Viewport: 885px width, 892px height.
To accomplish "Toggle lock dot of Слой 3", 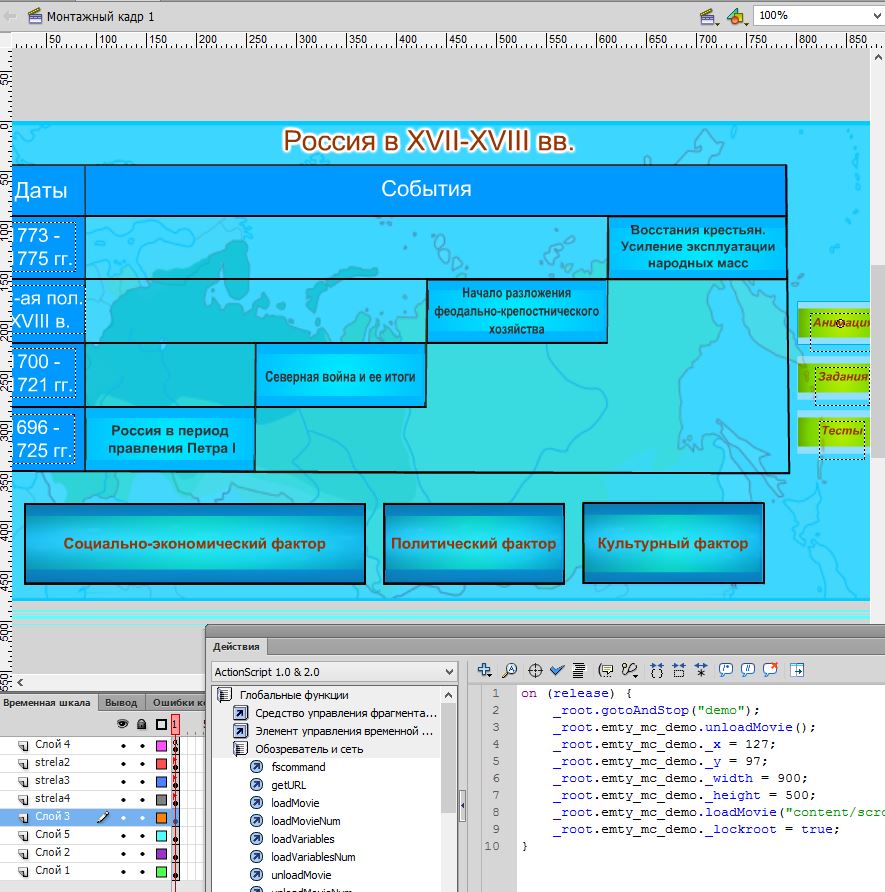I will [142, 817].
